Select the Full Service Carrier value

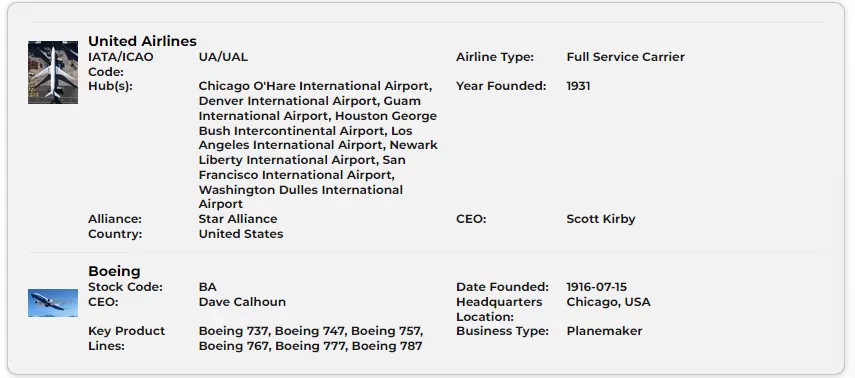coord(625,57)
